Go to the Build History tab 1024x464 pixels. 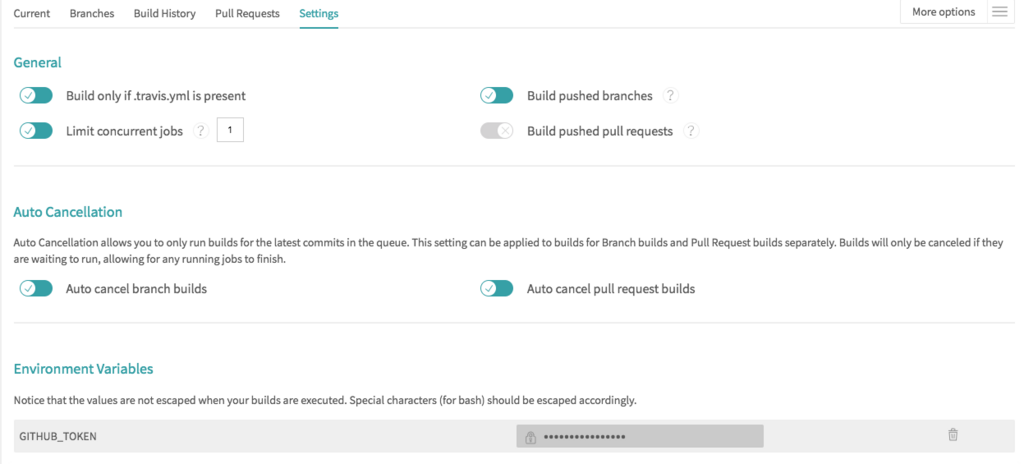[165, 14]
